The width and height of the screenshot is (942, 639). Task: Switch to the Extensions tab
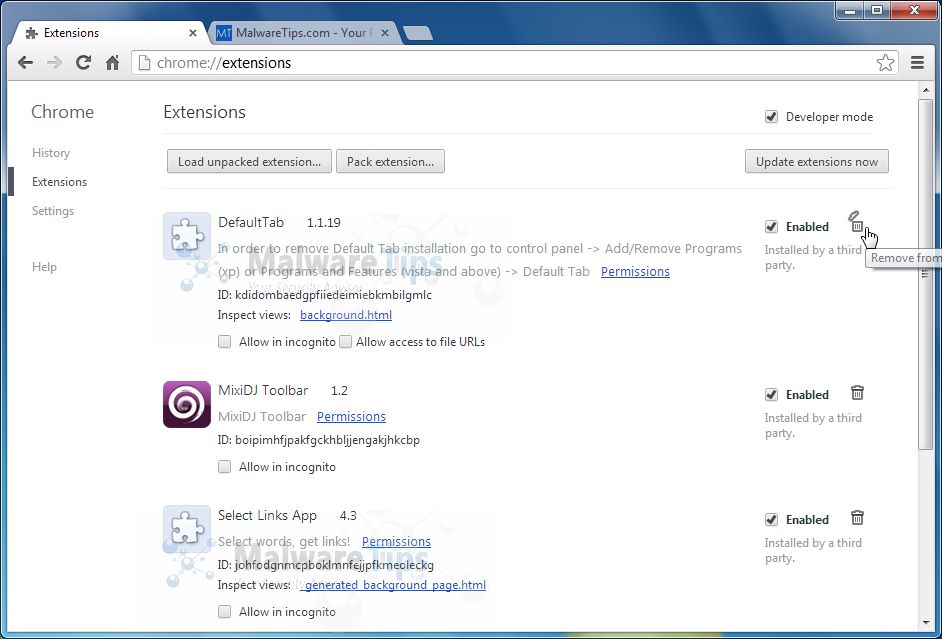click(108, 33)
